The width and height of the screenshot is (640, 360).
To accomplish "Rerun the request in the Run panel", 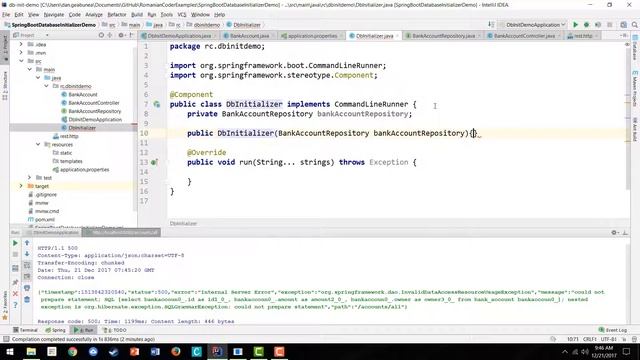I will point(15,243).
